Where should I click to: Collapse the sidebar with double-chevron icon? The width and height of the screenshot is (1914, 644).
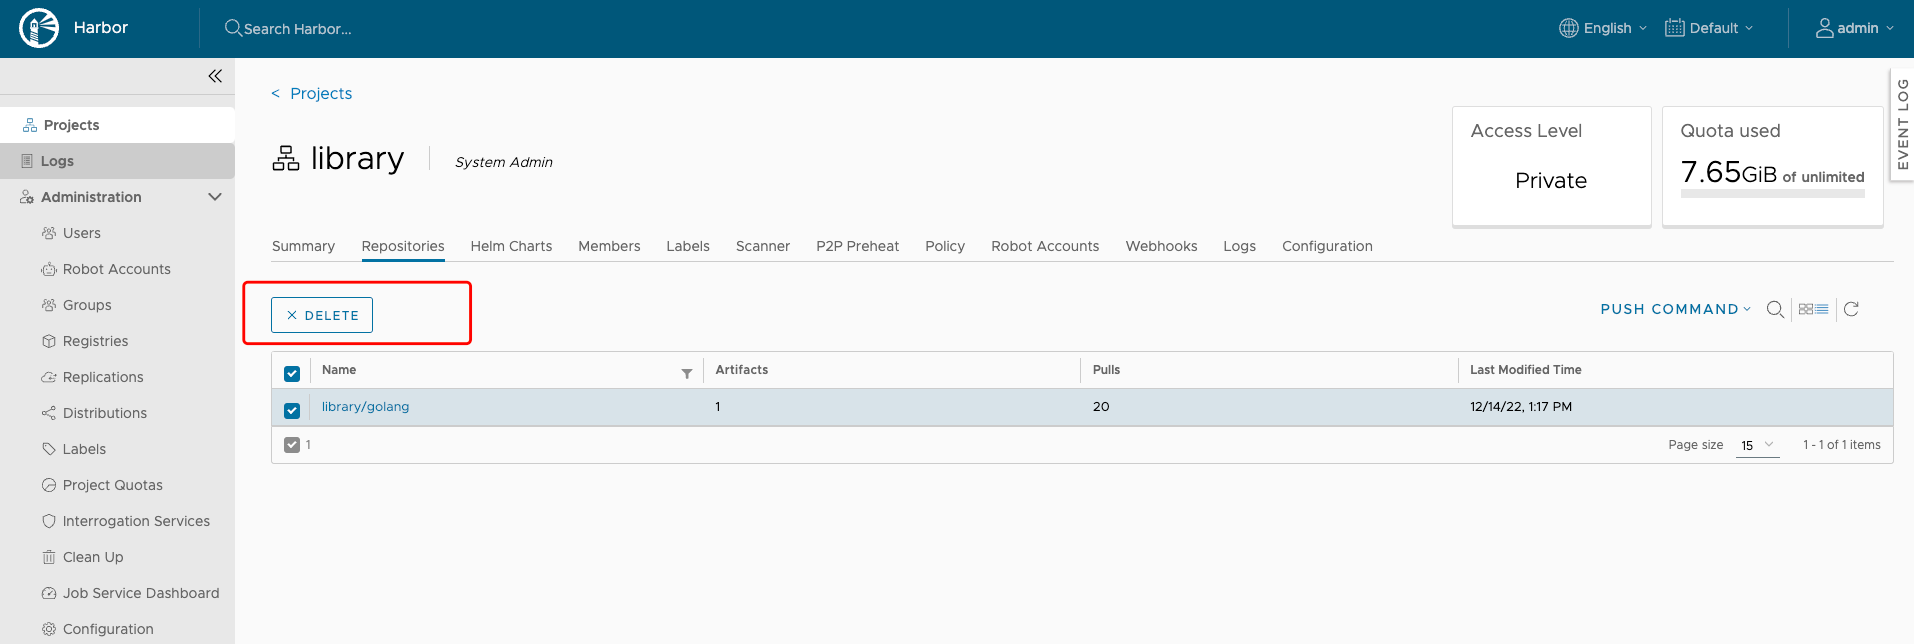click(215, 76)
